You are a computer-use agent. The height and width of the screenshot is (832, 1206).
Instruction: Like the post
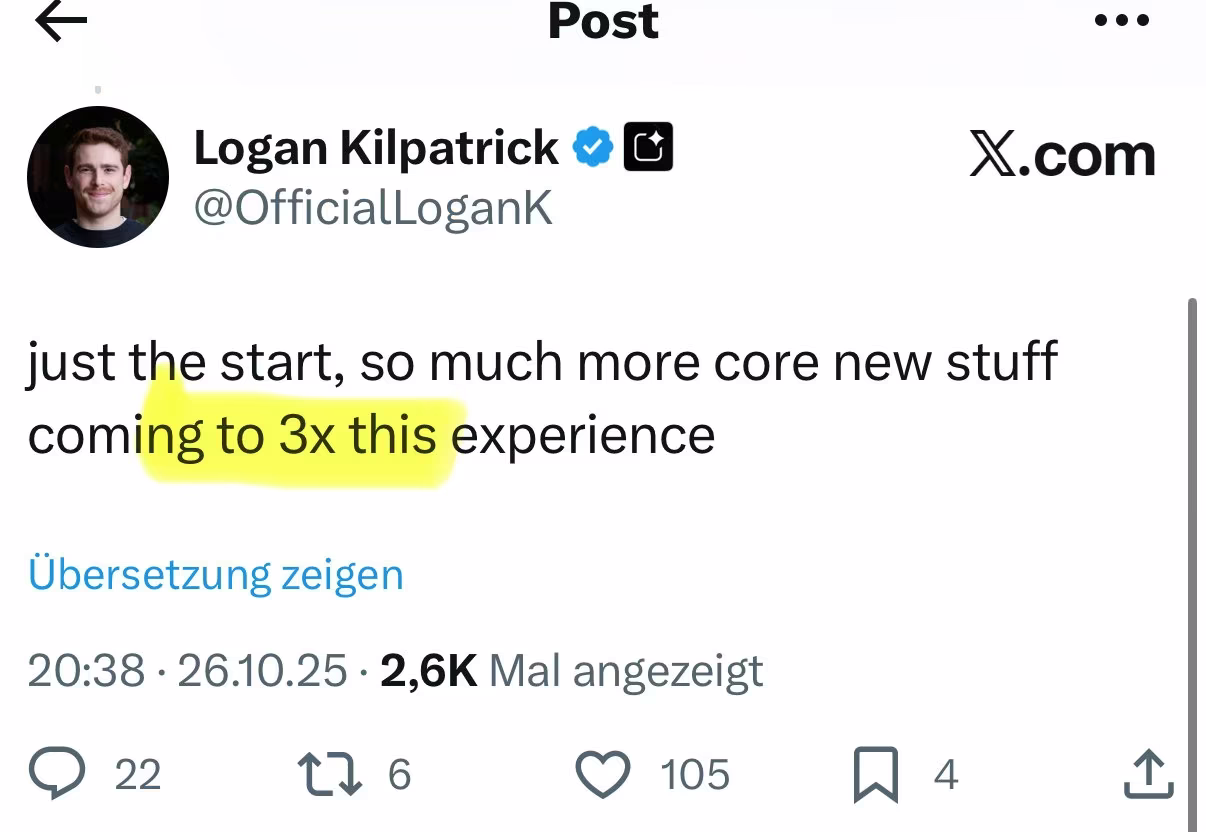point(601,771)
